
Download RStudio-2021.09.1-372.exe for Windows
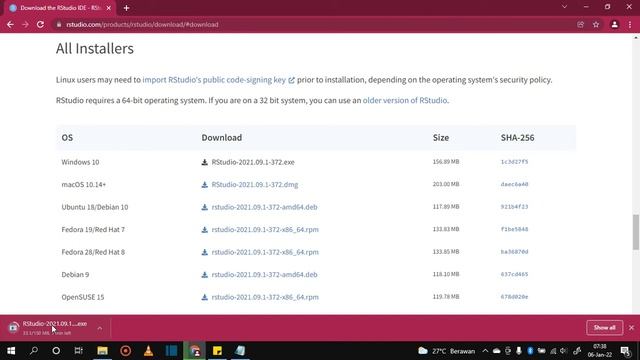click(253, 162)
